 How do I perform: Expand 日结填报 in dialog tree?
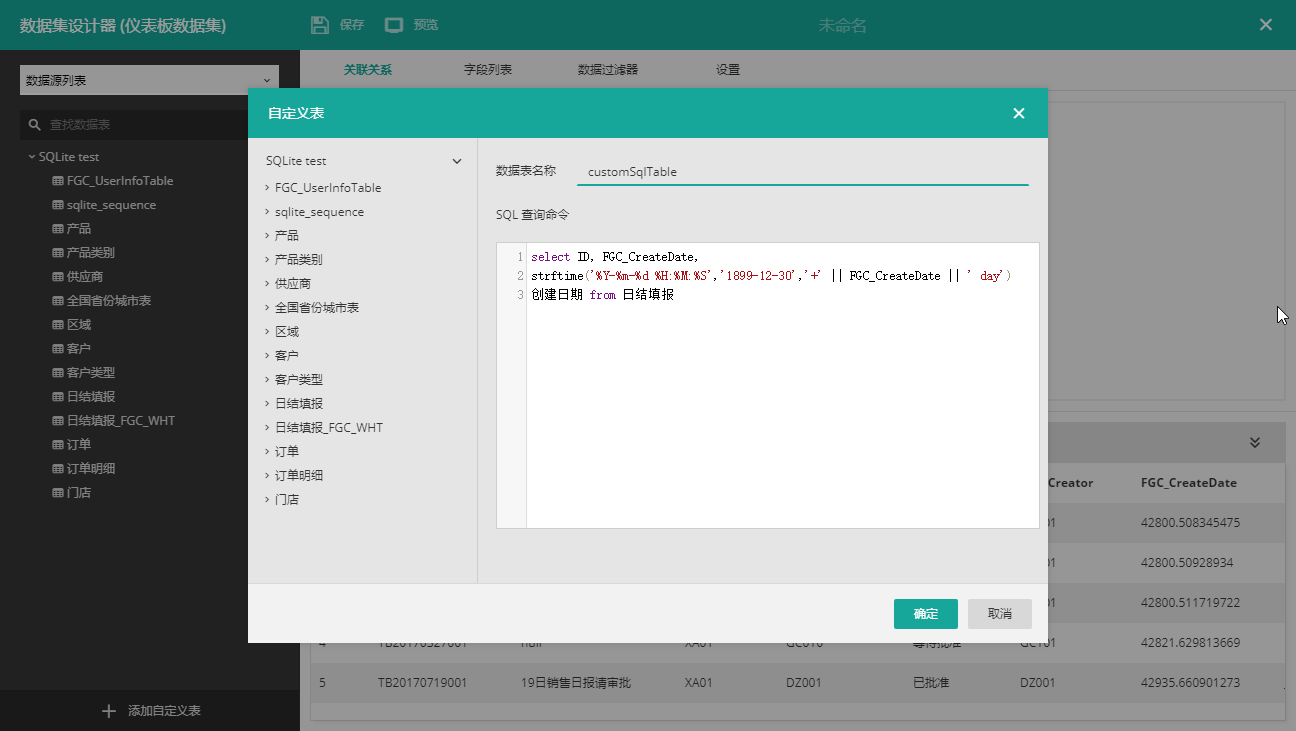267,403
